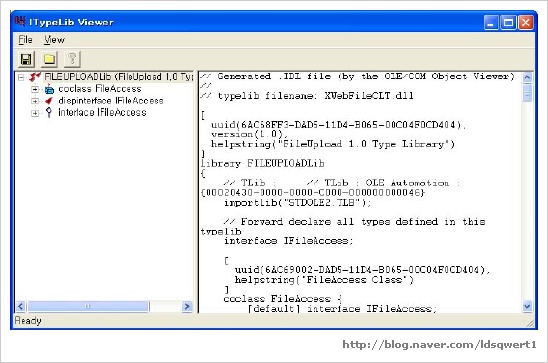
Task: Click the Save toolbar icon
Action: click(x=26, y=59)
